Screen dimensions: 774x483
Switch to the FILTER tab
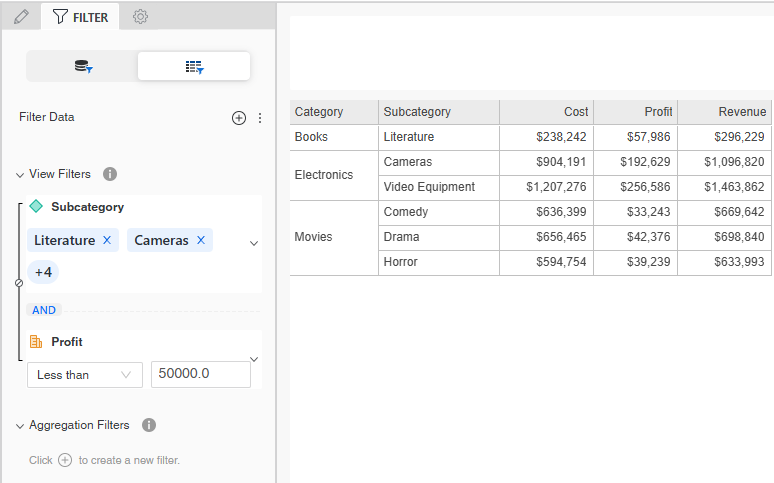pyautogui.click(x=80, y=17)
